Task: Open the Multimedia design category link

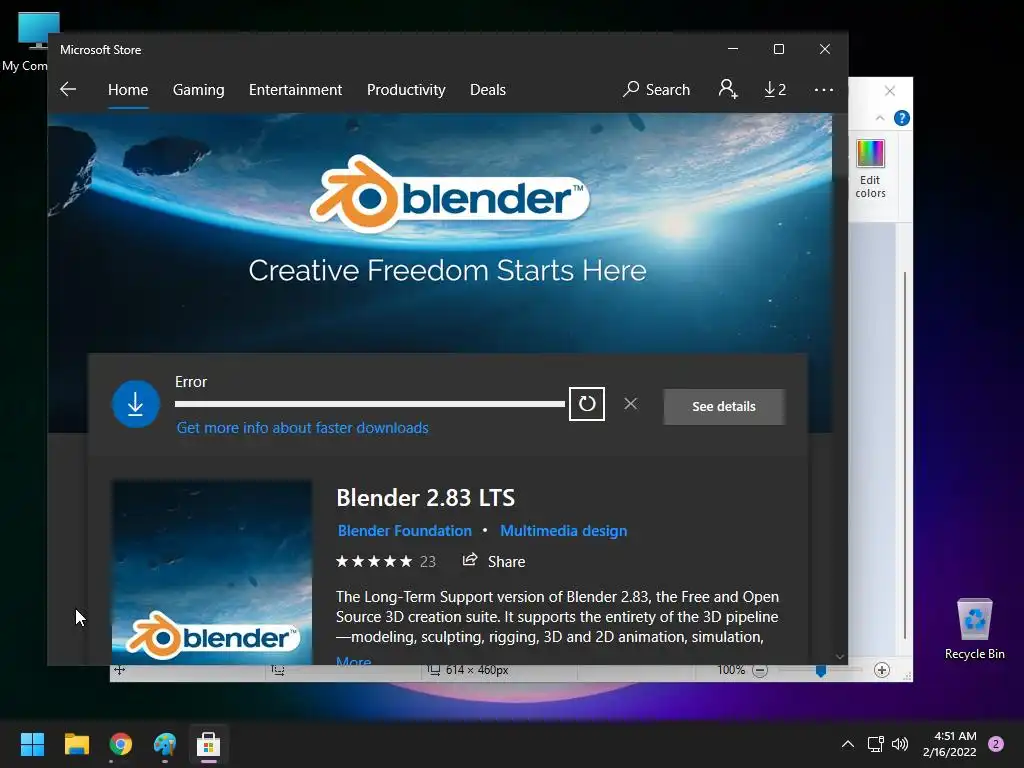Action: click(x=564, y=531)
